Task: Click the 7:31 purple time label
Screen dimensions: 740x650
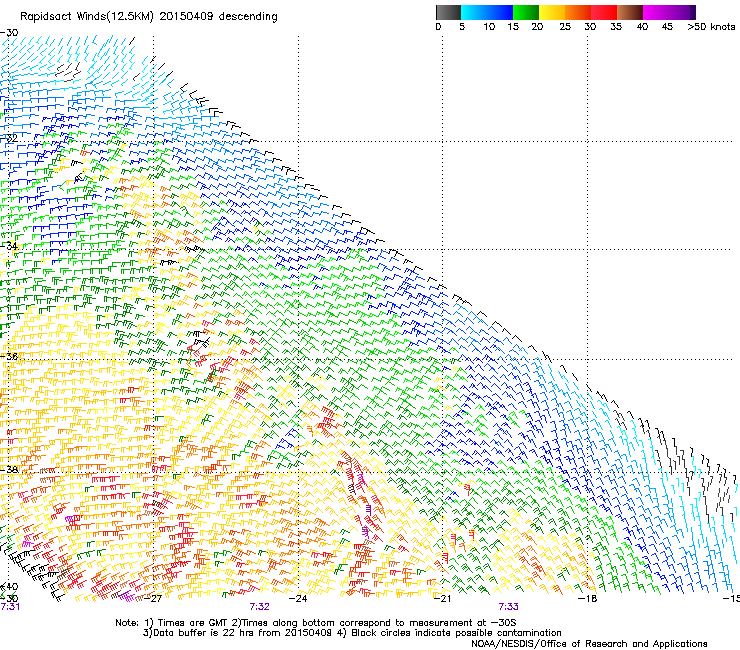Action: 10,607
